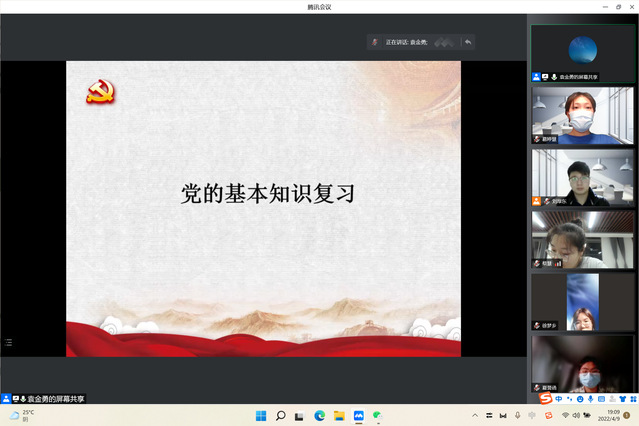This screenshot has width=639, height=426.
Task: Launch Microsoft Edge from taskbar
Action: (320, 416)
